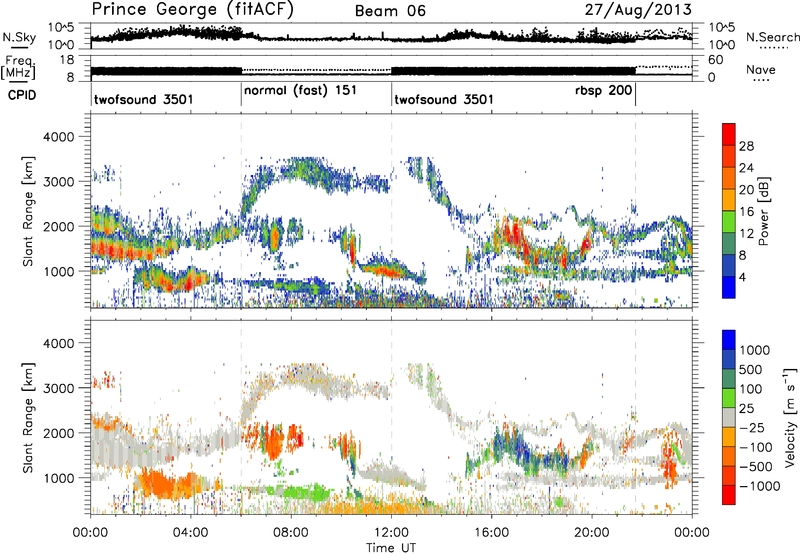This screenshot has height=554, width=800.
Task: Select 'twofsound 3501' starting at 00:00
Action: [x=143, y=99]
